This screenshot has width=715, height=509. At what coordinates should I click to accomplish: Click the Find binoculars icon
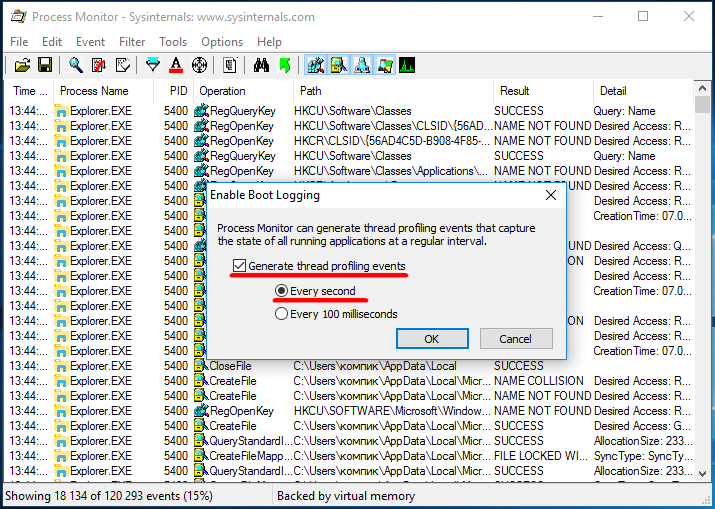(x=261, y=65)
